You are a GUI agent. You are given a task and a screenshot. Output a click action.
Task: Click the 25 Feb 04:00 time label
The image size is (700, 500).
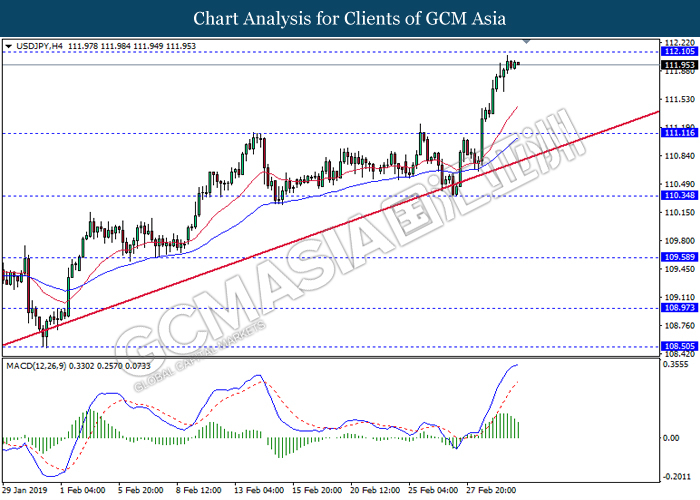[433, 490]
